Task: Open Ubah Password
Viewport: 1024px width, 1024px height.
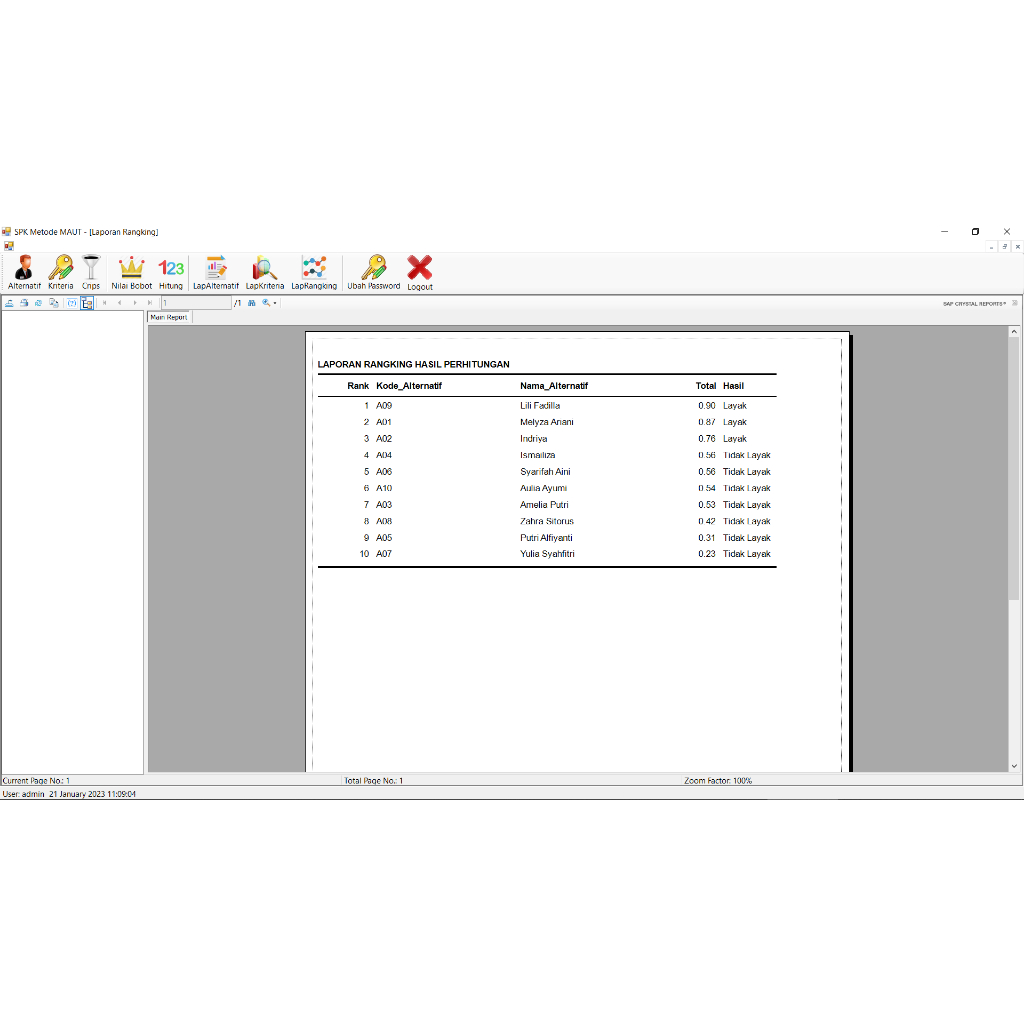Action: (374, 272)
